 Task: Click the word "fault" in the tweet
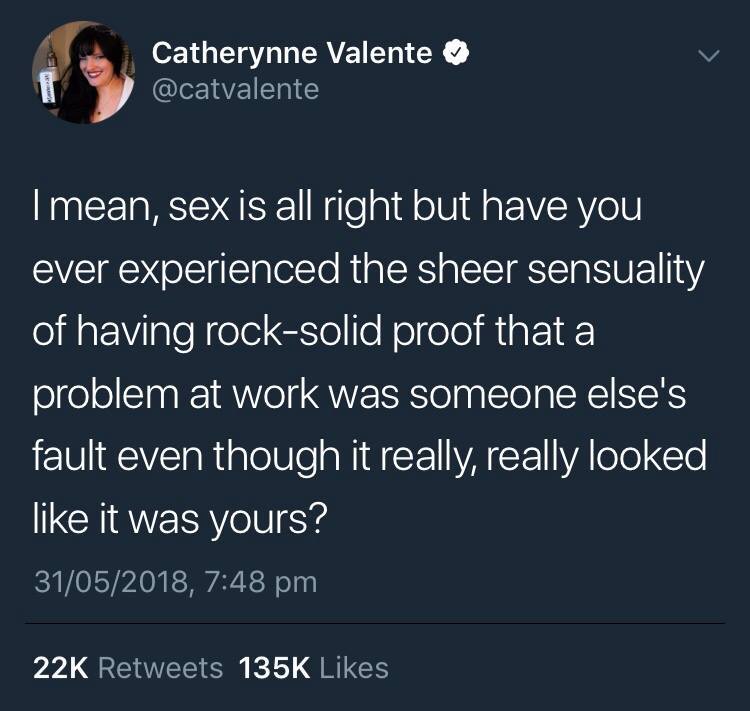pos(67,454)
